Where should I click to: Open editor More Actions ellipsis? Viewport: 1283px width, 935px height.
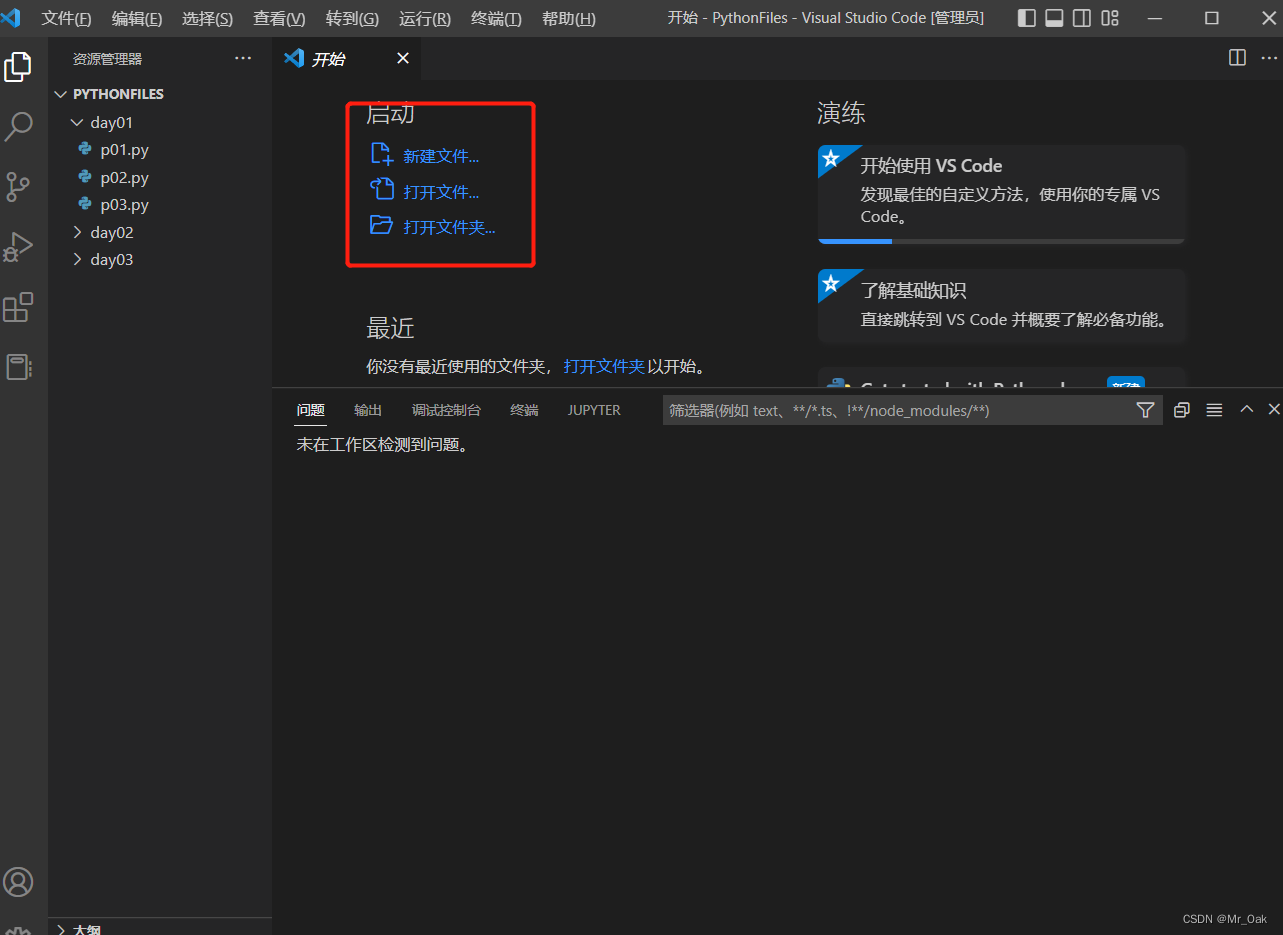tap(1269, 58)
